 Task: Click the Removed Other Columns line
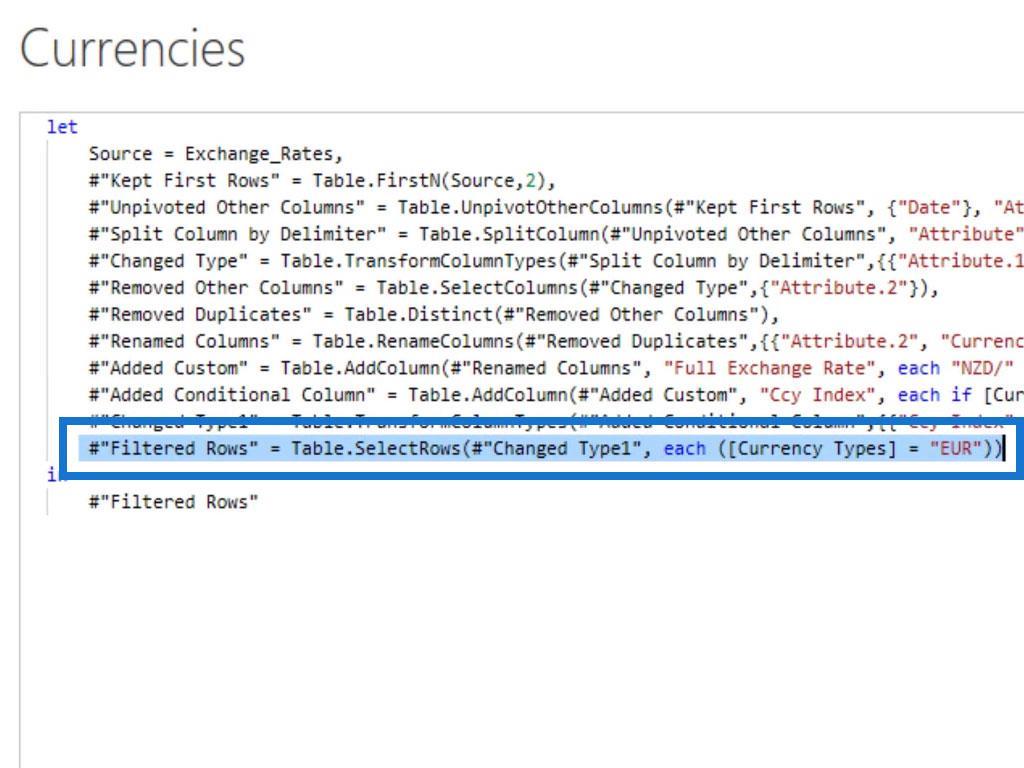point(513,287)
